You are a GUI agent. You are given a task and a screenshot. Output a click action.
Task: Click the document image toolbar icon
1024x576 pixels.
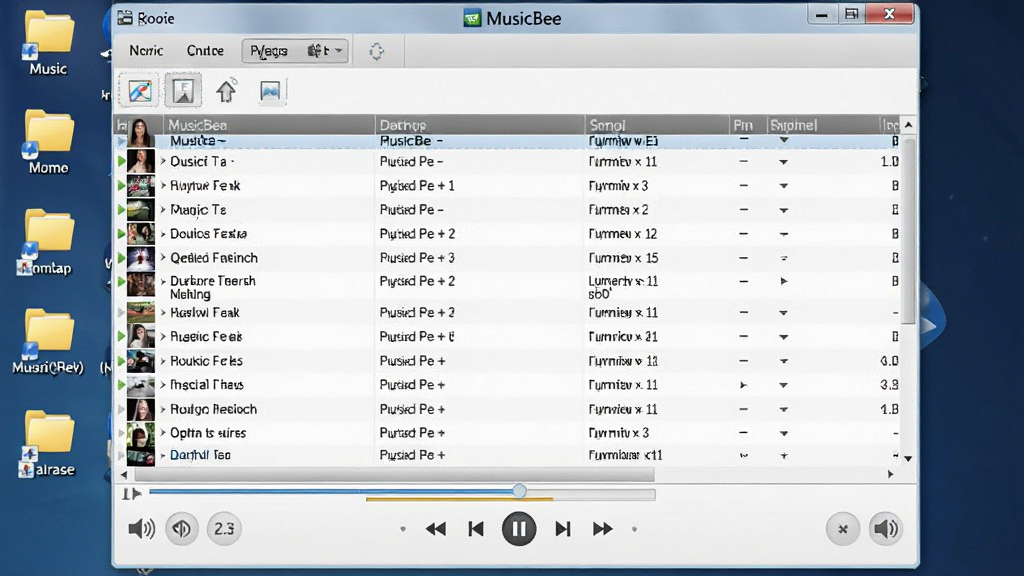click(183, 91)
